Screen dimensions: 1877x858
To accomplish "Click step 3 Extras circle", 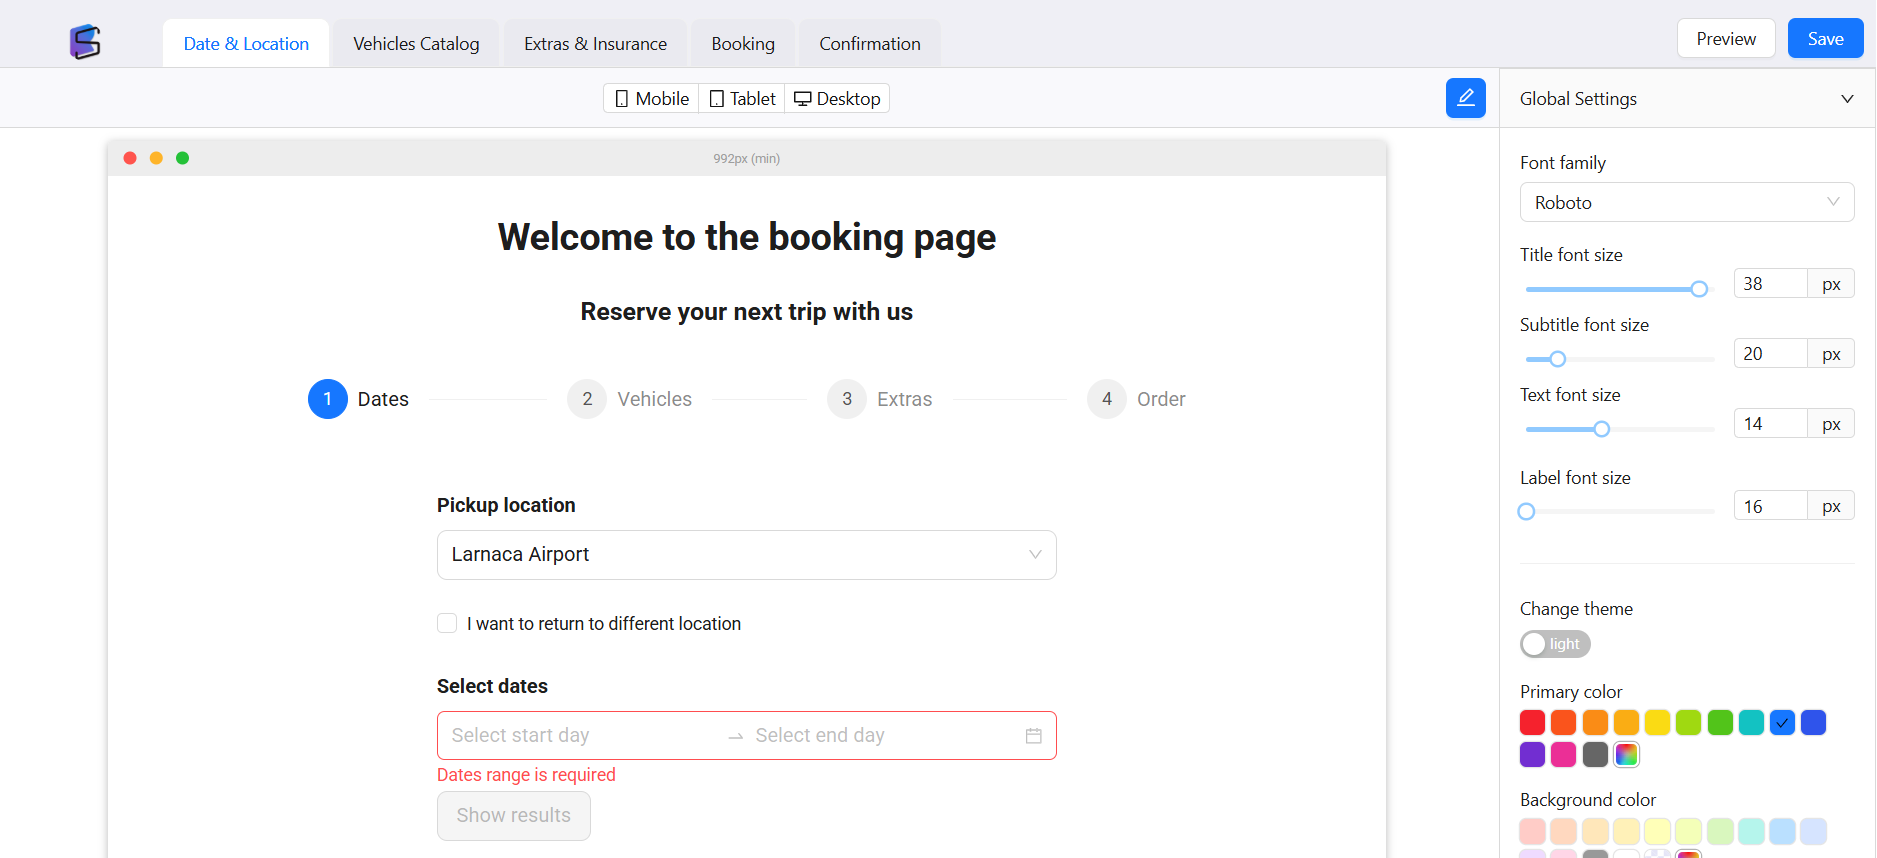I will [x=846, y=399].
